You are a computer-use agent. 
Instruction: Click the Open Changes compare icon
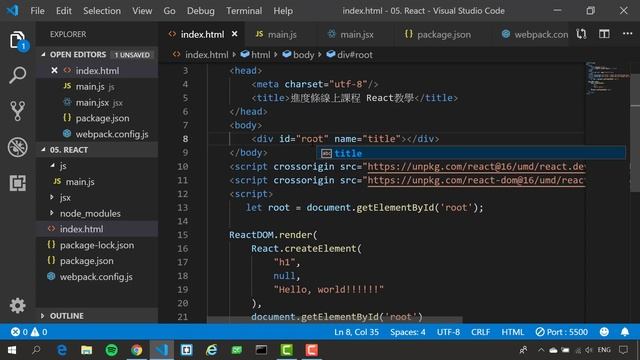click(581, 34)
